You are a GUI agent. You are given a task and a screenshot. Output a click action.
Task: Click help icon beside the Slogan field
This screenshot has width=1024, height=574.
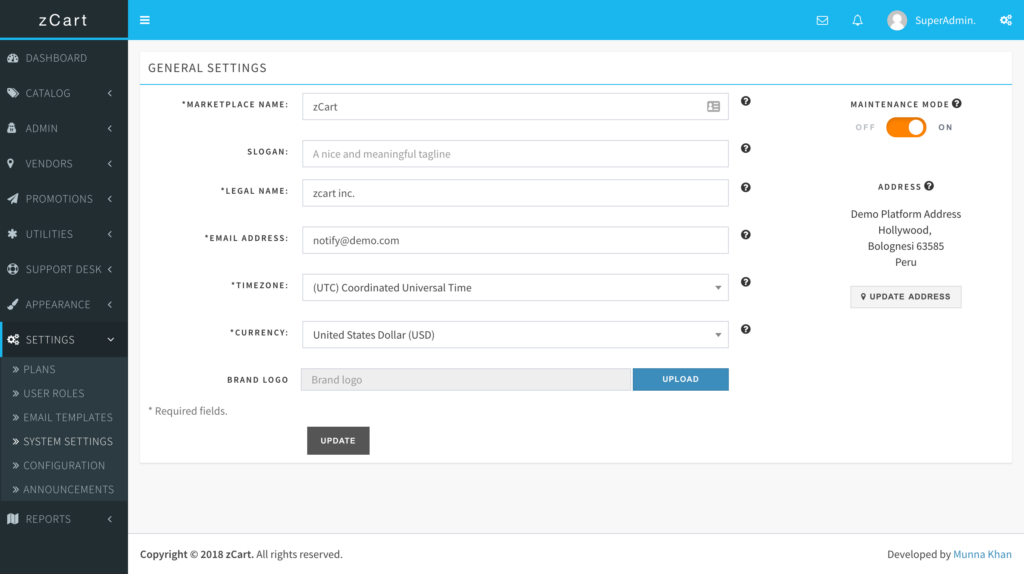pyautogui.click(x=746, y=149)
